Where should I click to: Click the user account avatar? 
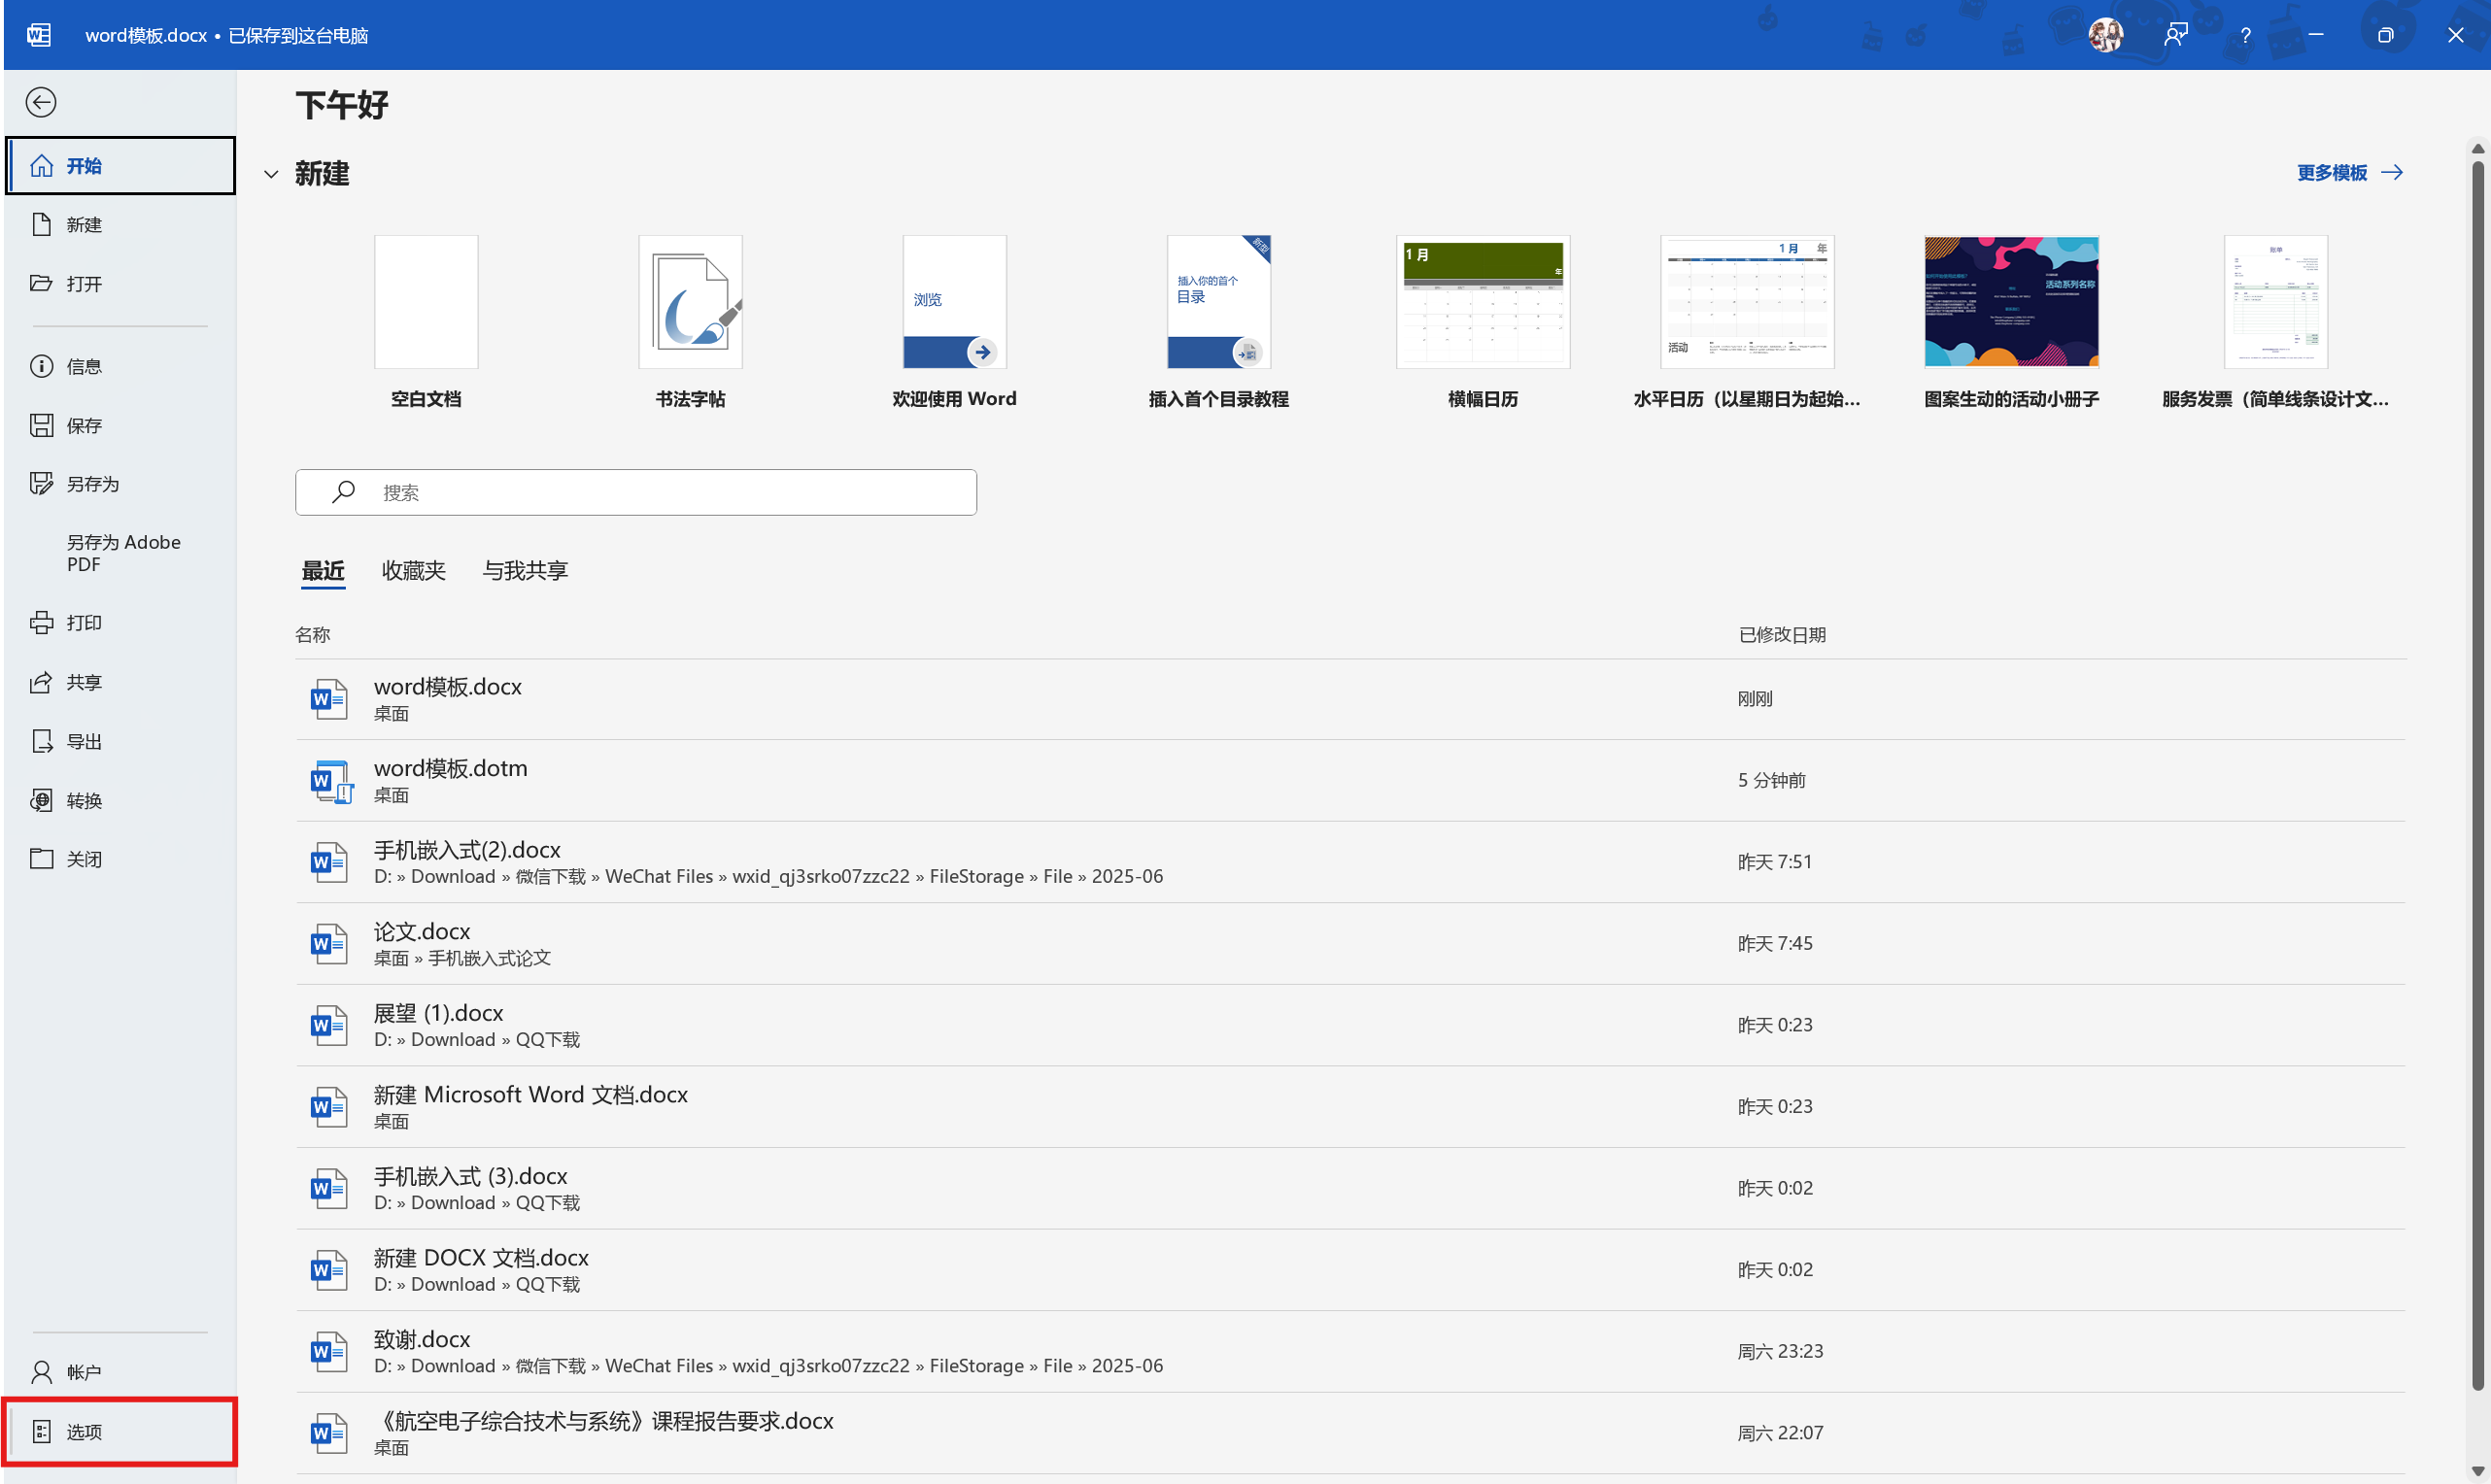(2105, 35)
